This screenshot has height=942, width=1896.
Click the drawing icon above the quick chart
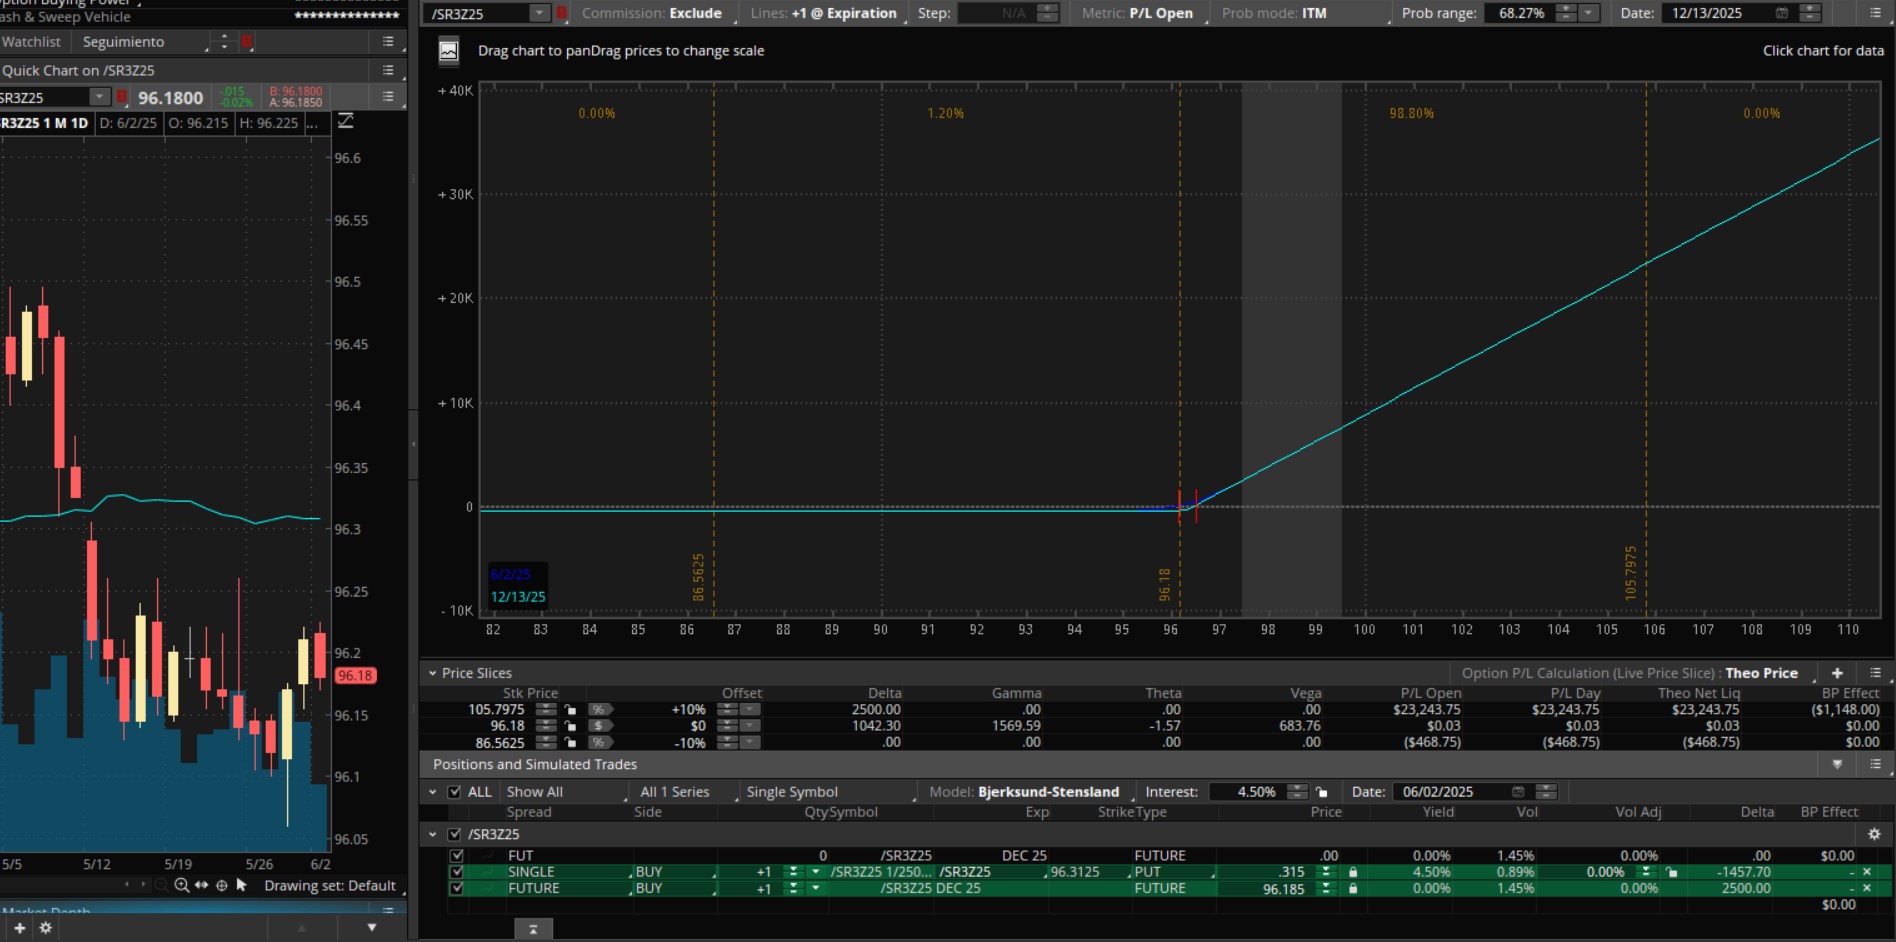click(x=346, y=121)
